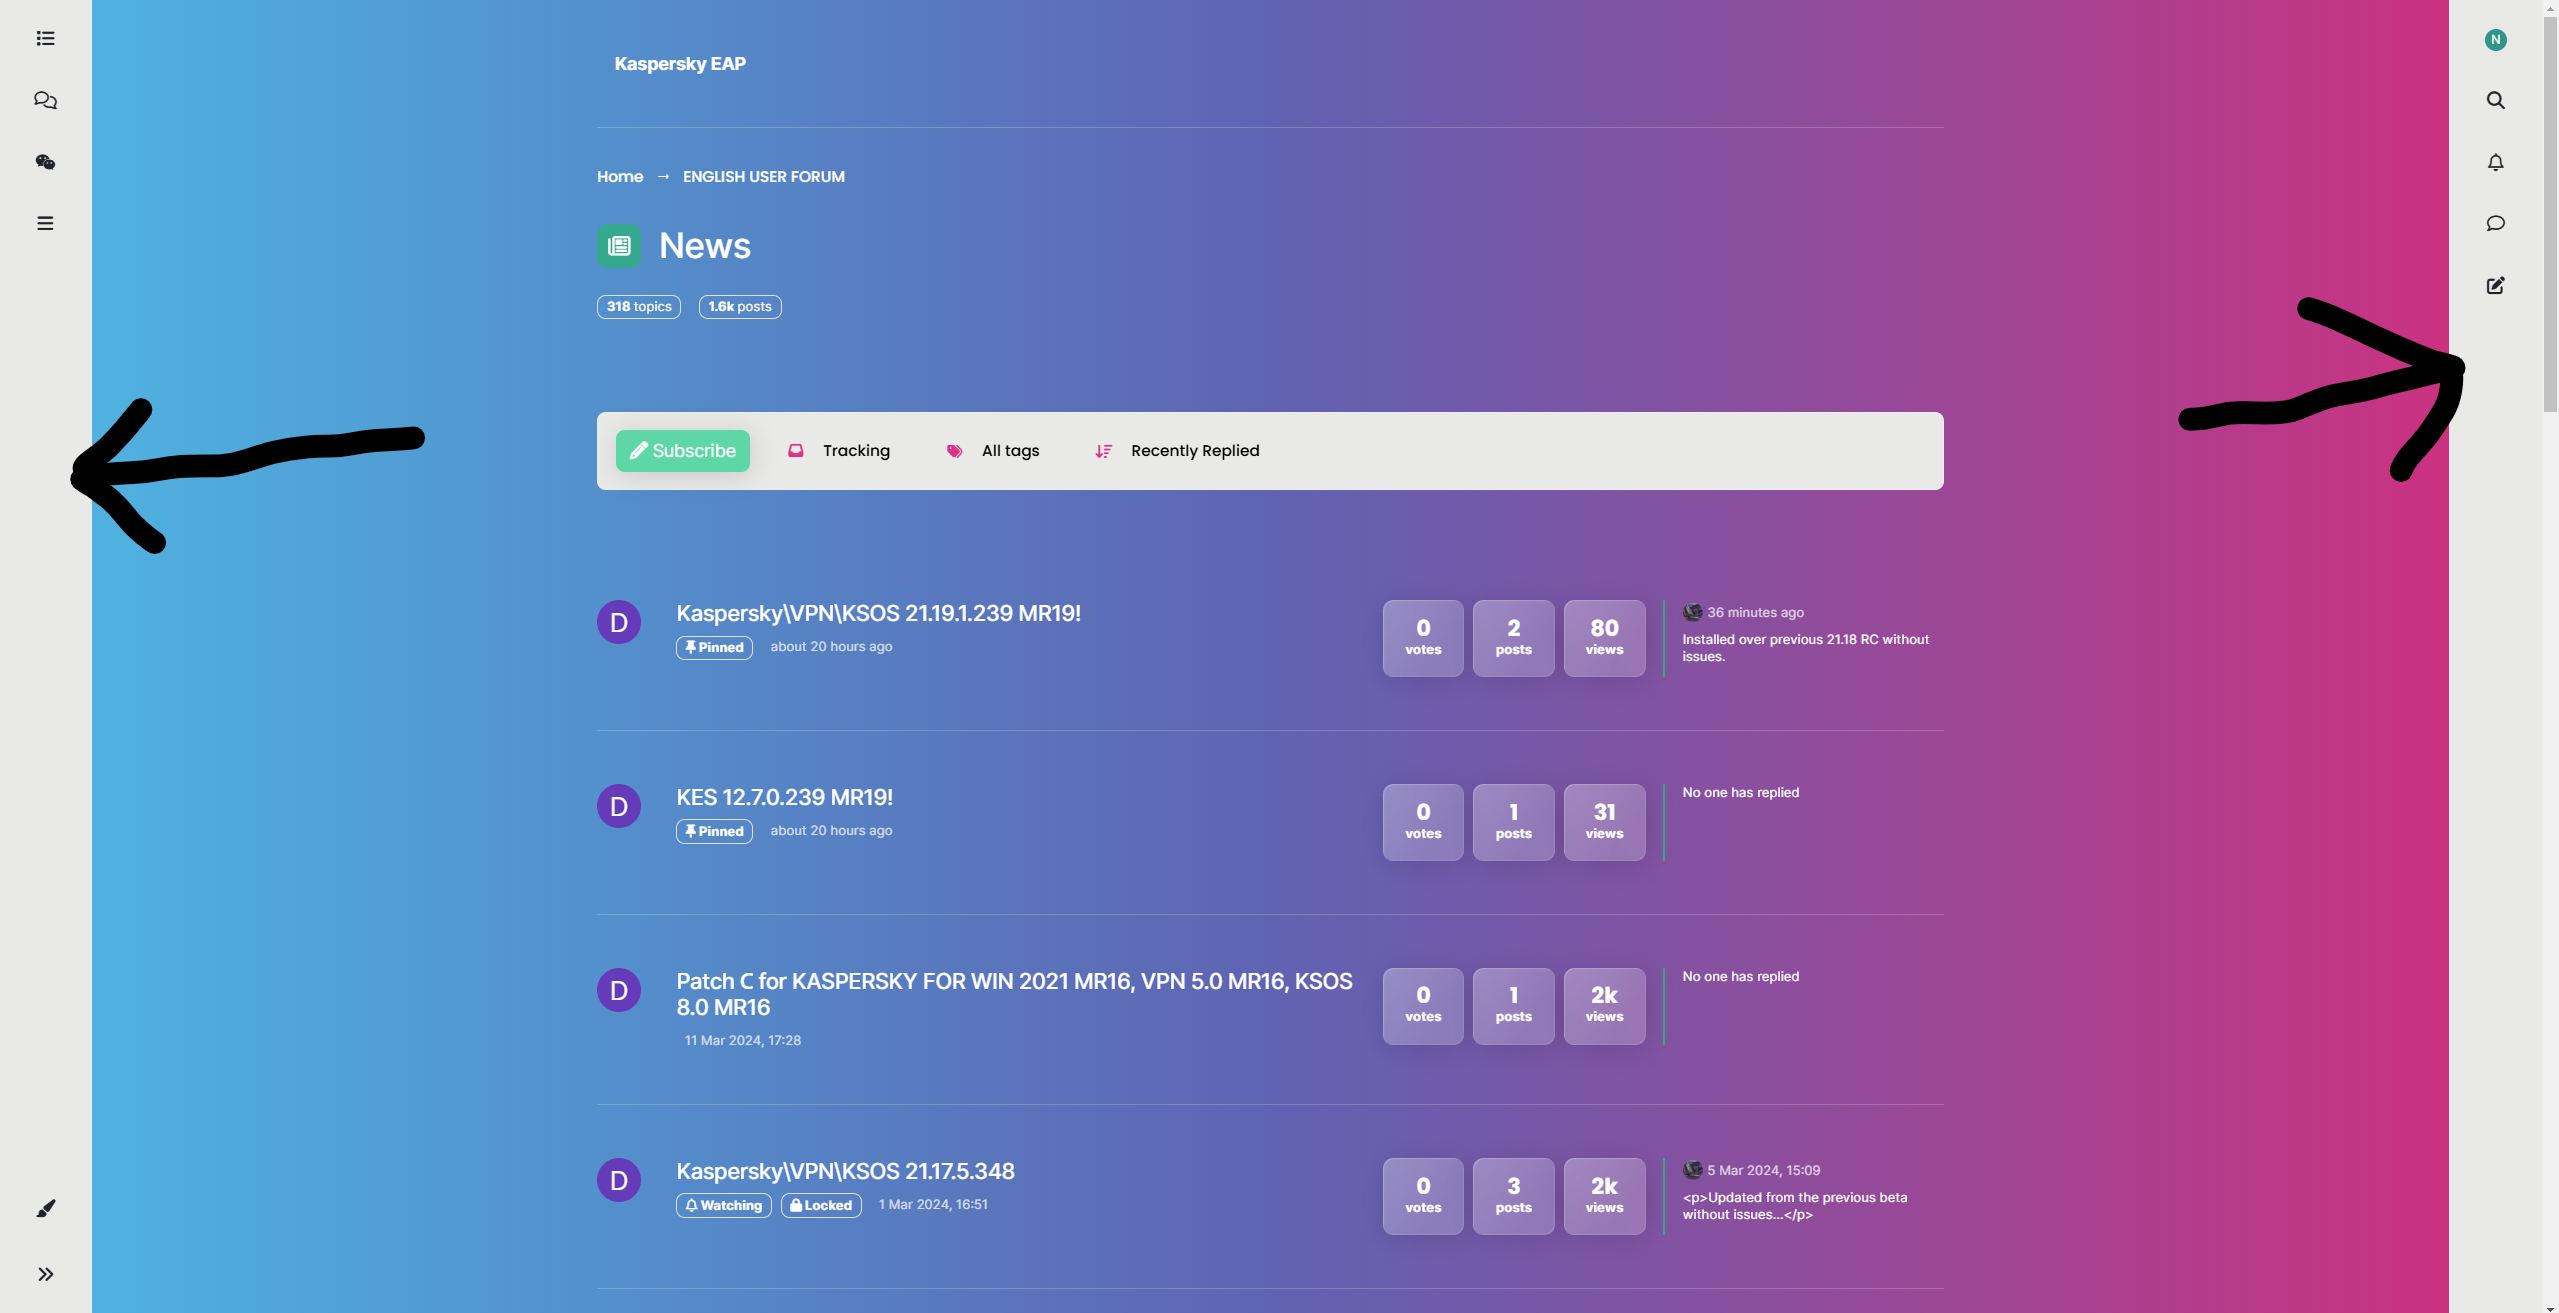Click Pinned tag on KES 12.7.0.239 topic
This screenshot has height=1313, width=2559.
714,832
